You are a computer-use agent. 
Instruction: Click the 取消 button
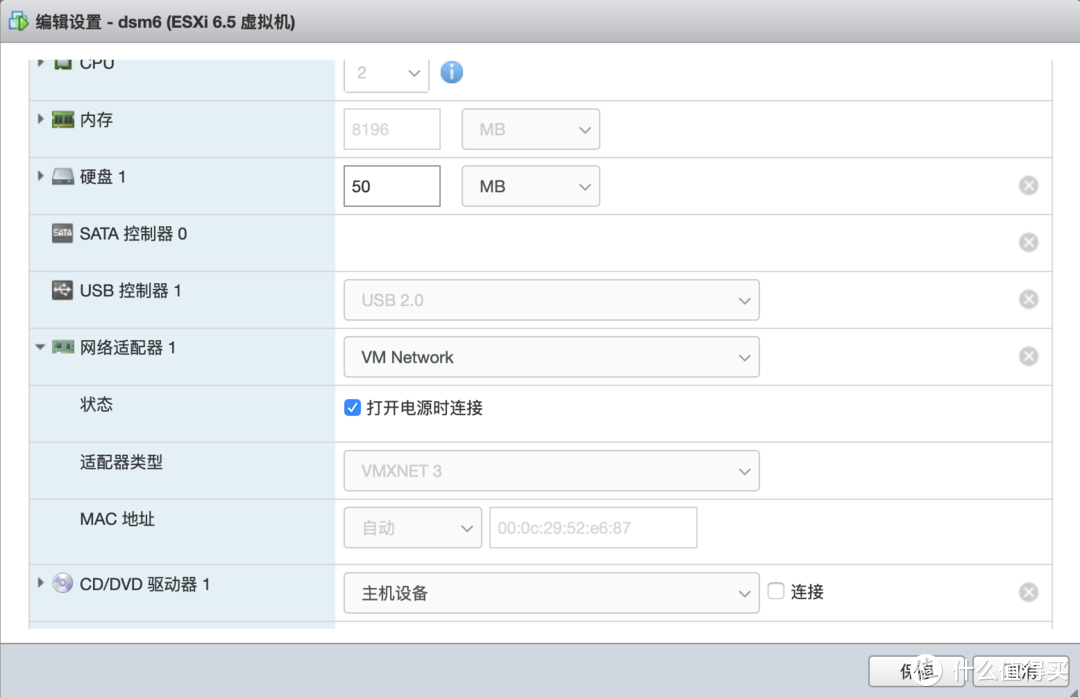tap(1021, 671)
